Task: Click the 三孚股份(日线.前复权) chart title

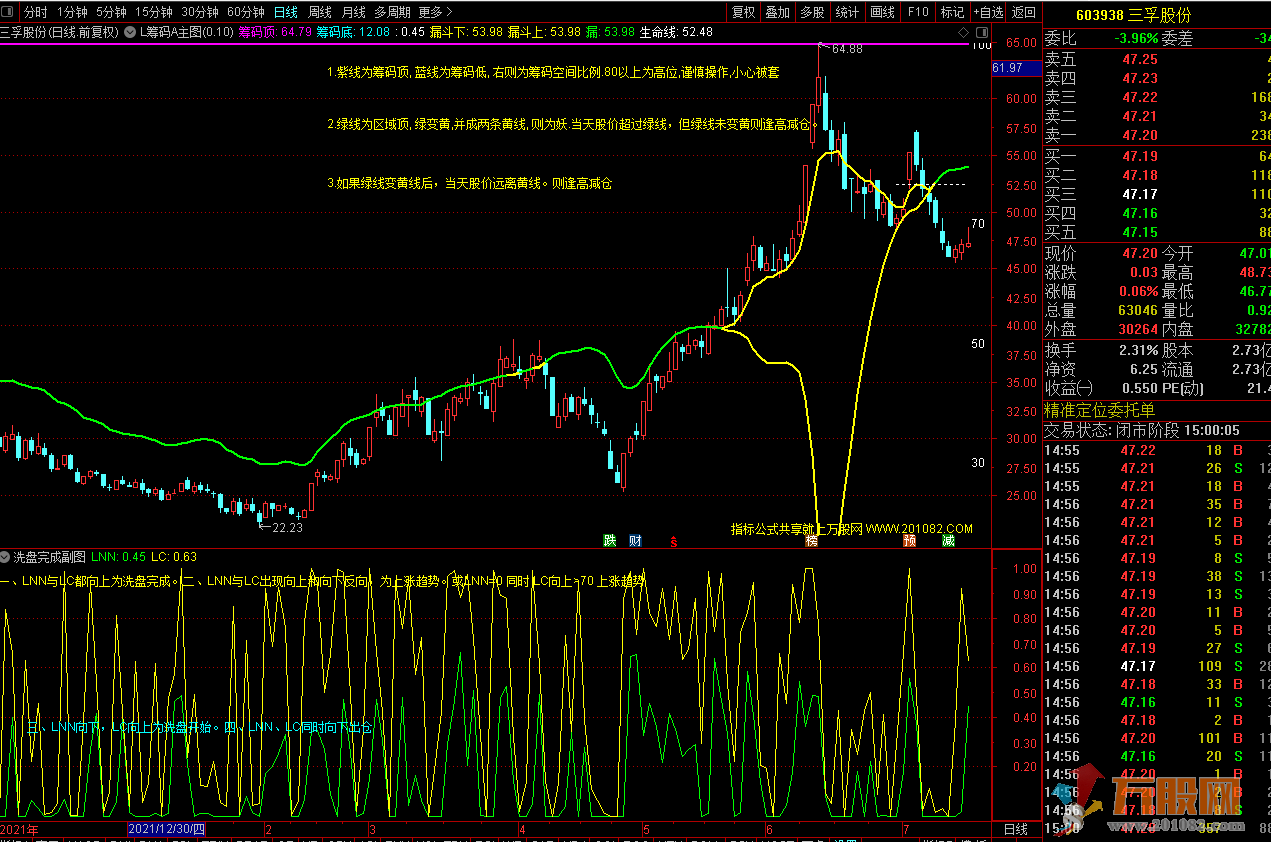Action: tap(59, 32)
